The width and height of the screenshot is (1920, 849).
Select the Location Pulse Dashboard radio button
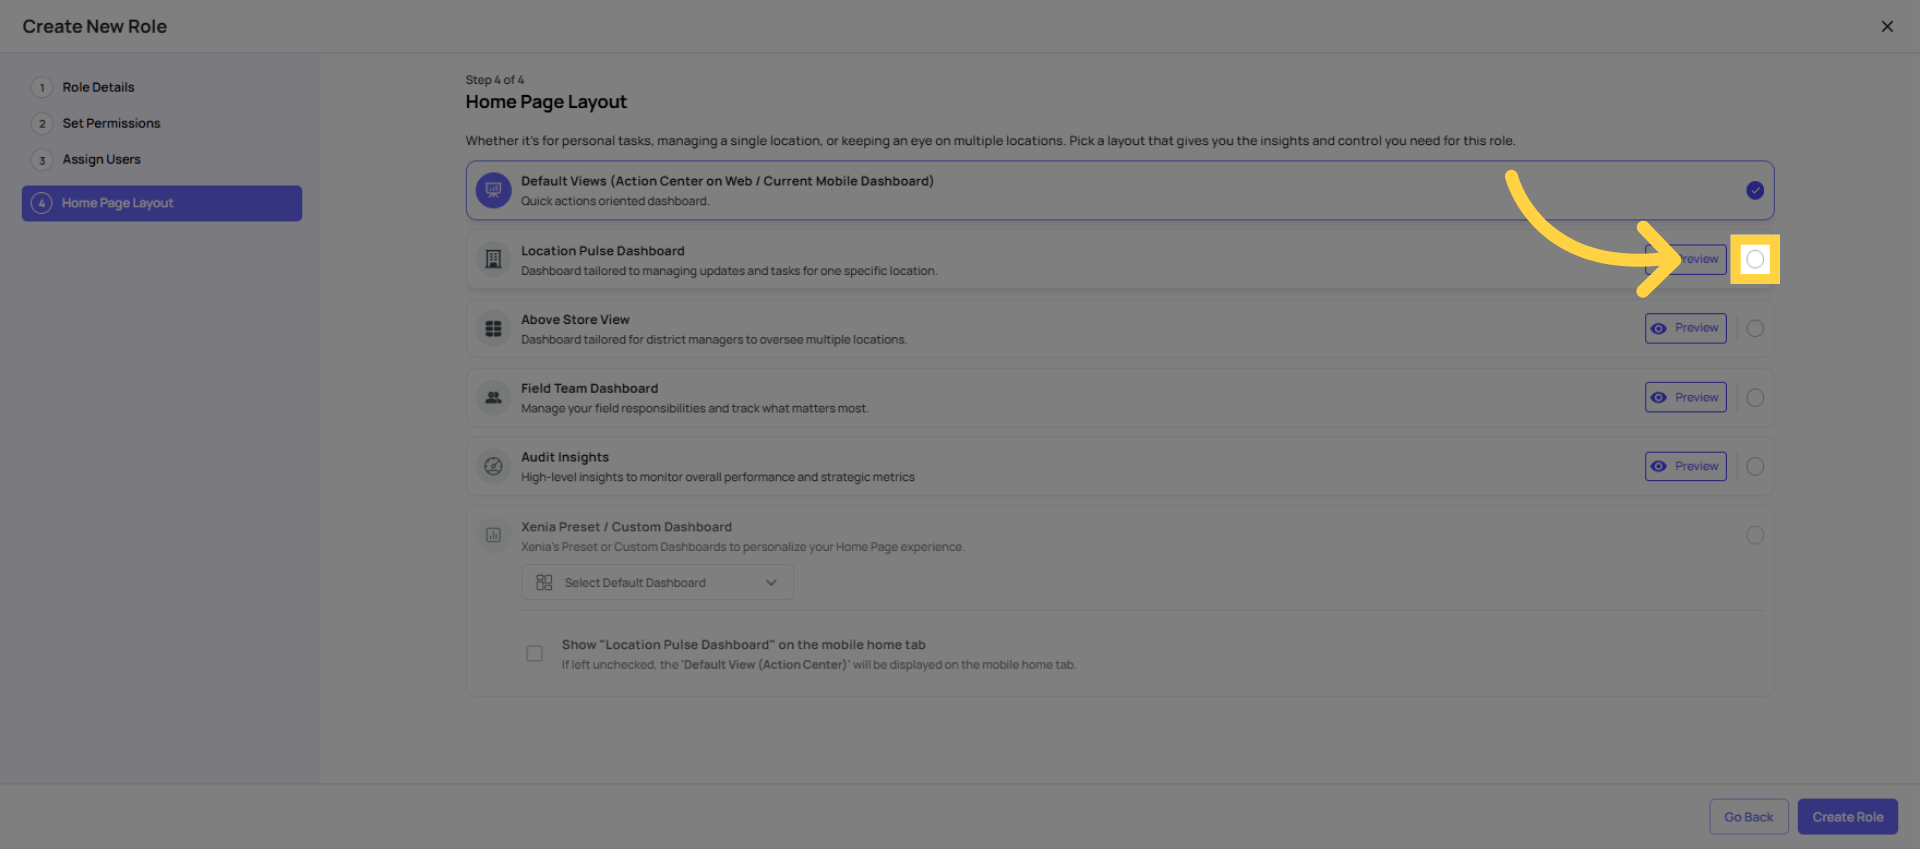tap(1755, 259)
